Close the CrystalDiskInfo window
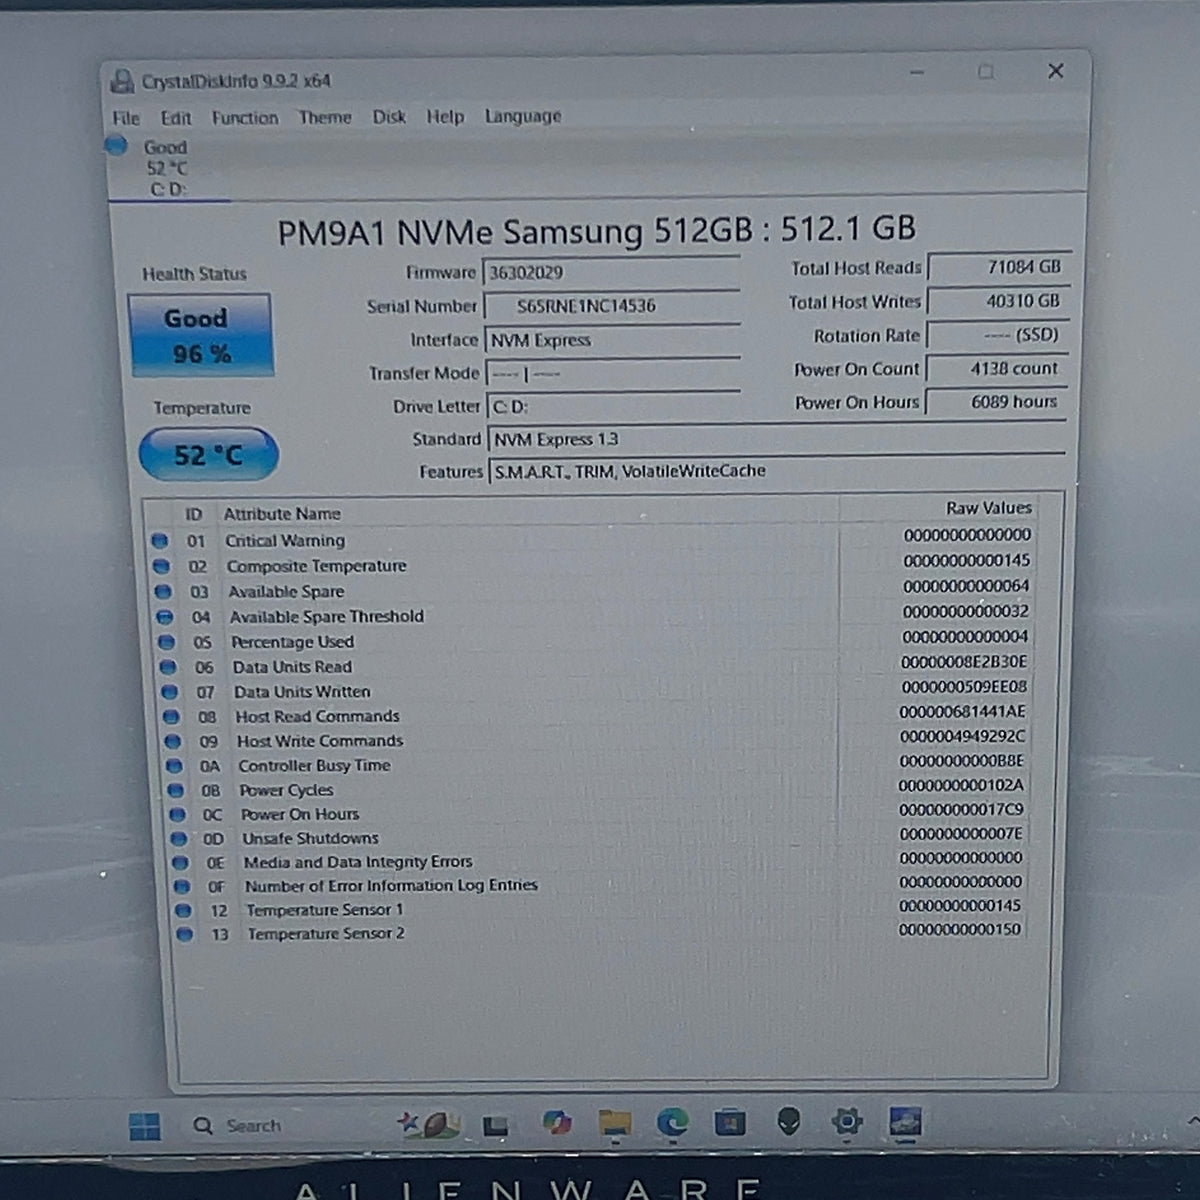The image size is (1200, 1200). pos(1055,71)
